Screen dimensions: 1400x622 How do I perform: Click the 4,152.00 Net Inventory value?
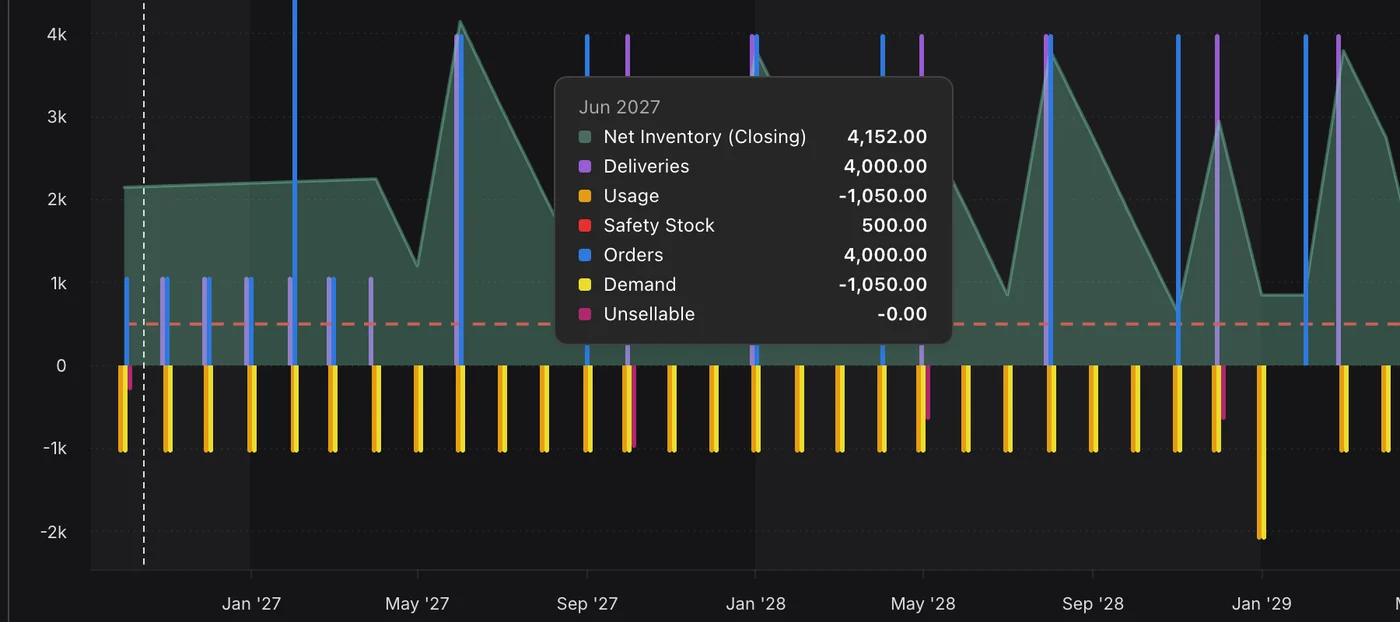coord(887,137)
